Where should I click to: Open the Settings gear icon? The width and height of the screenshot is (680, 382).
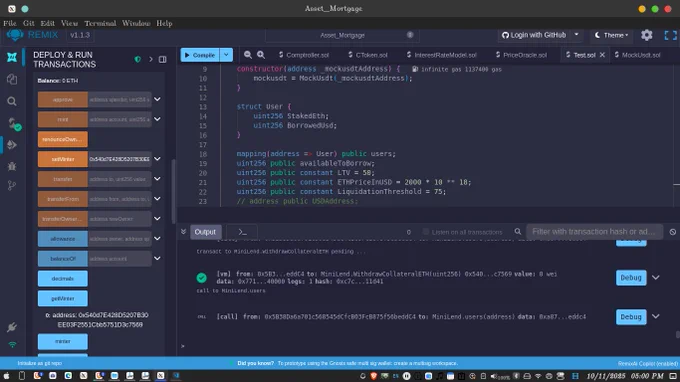pos(647,35)
